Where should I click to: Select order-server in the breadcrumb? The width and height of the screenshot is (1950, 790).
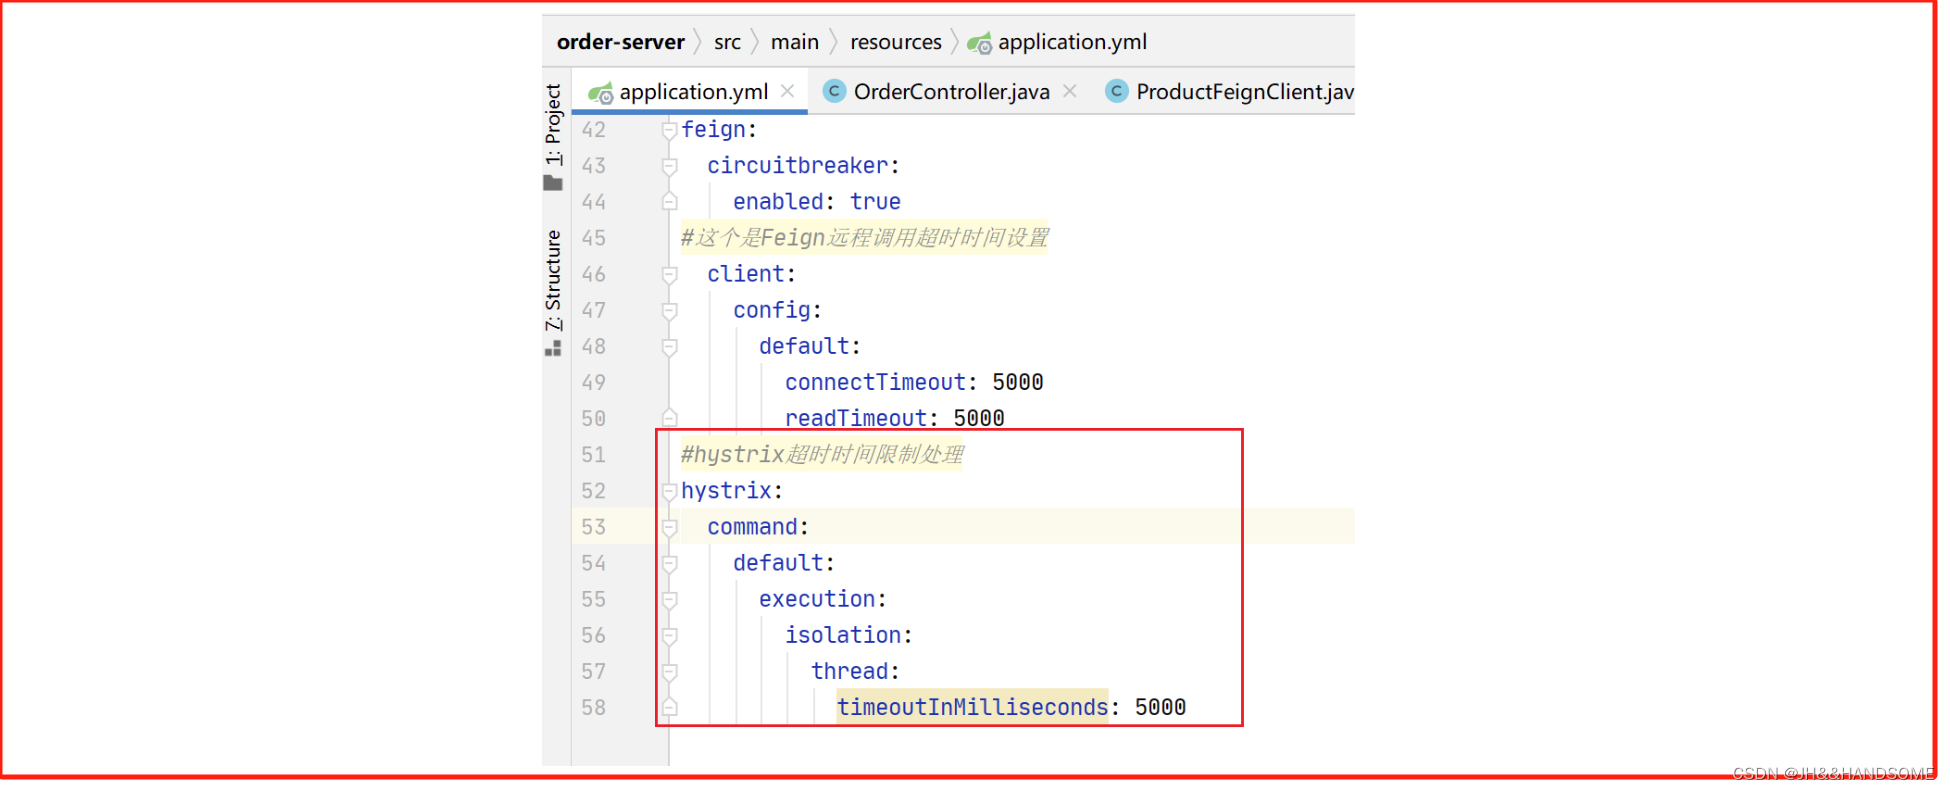pyautogui.click(x=621, y=42)
